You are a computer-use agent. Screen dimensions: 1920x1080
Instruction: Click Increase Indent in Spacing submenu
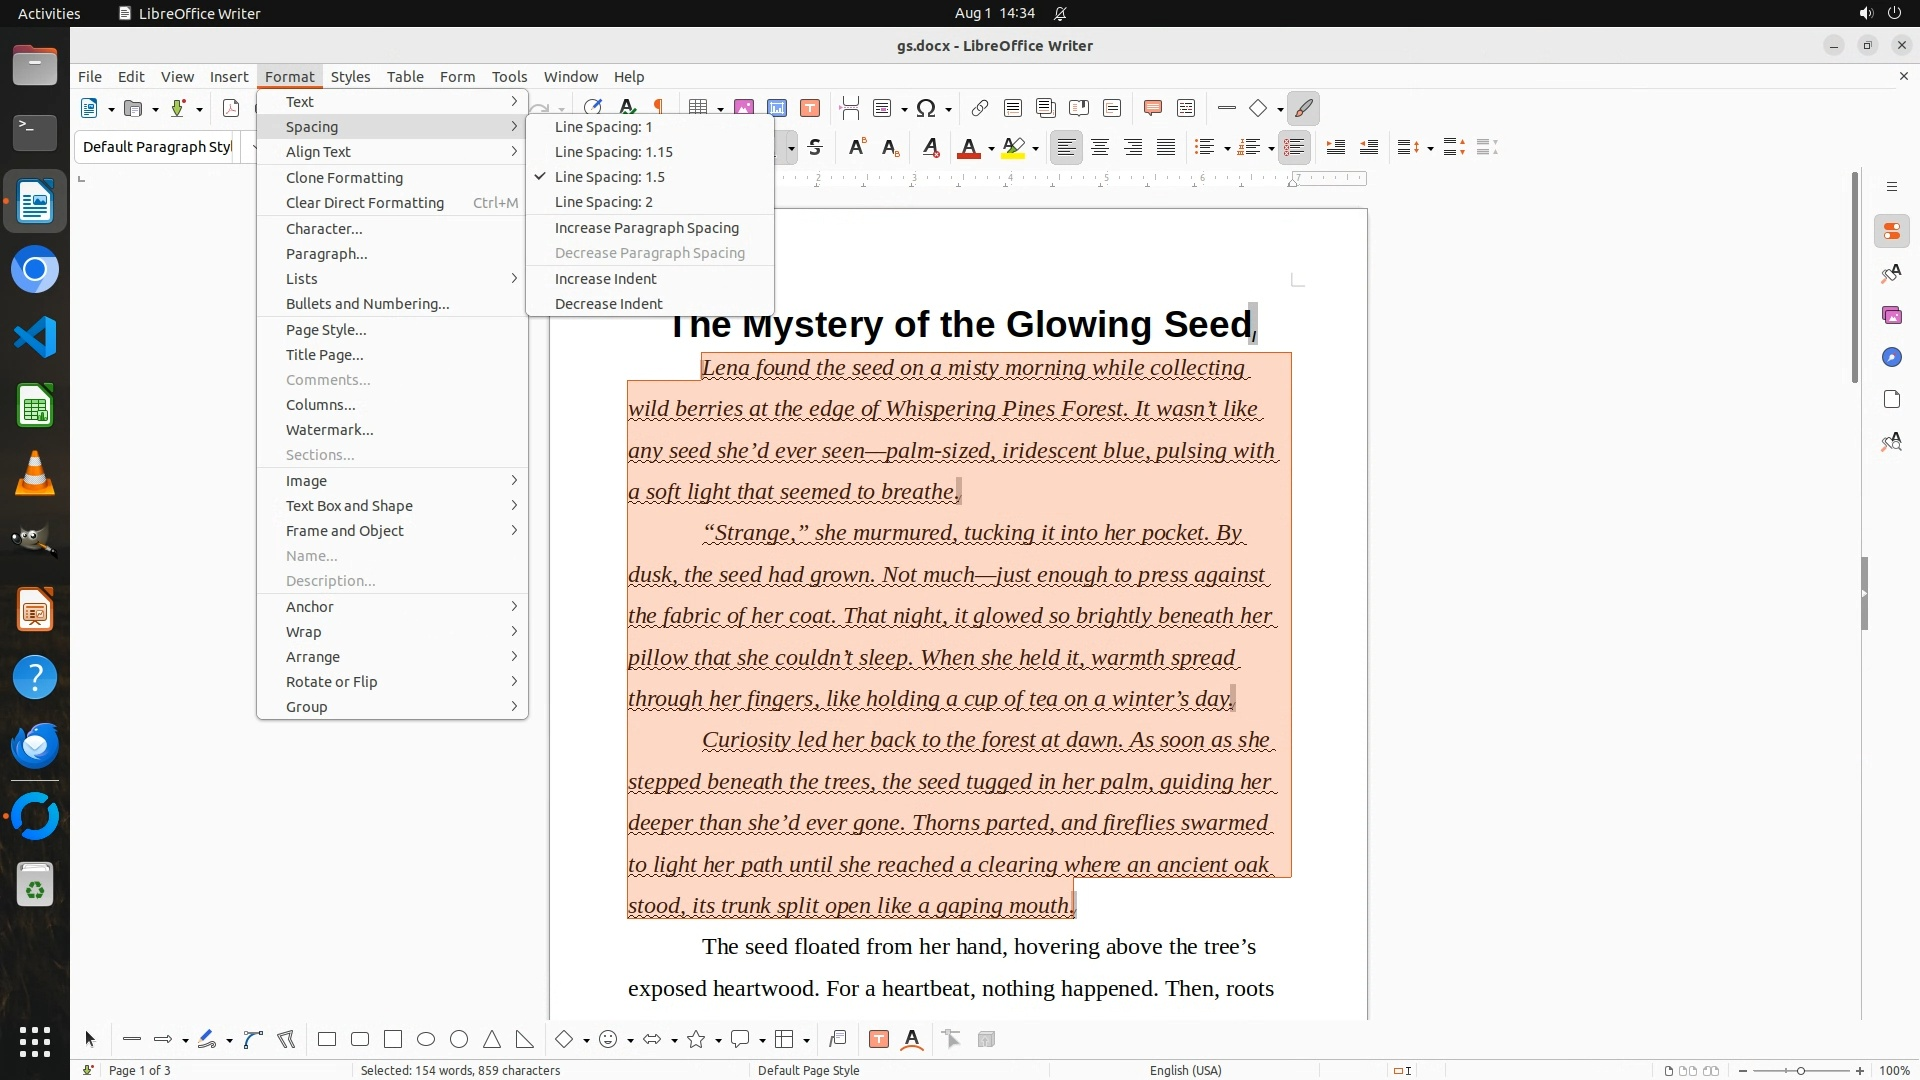tap(605, 279)
